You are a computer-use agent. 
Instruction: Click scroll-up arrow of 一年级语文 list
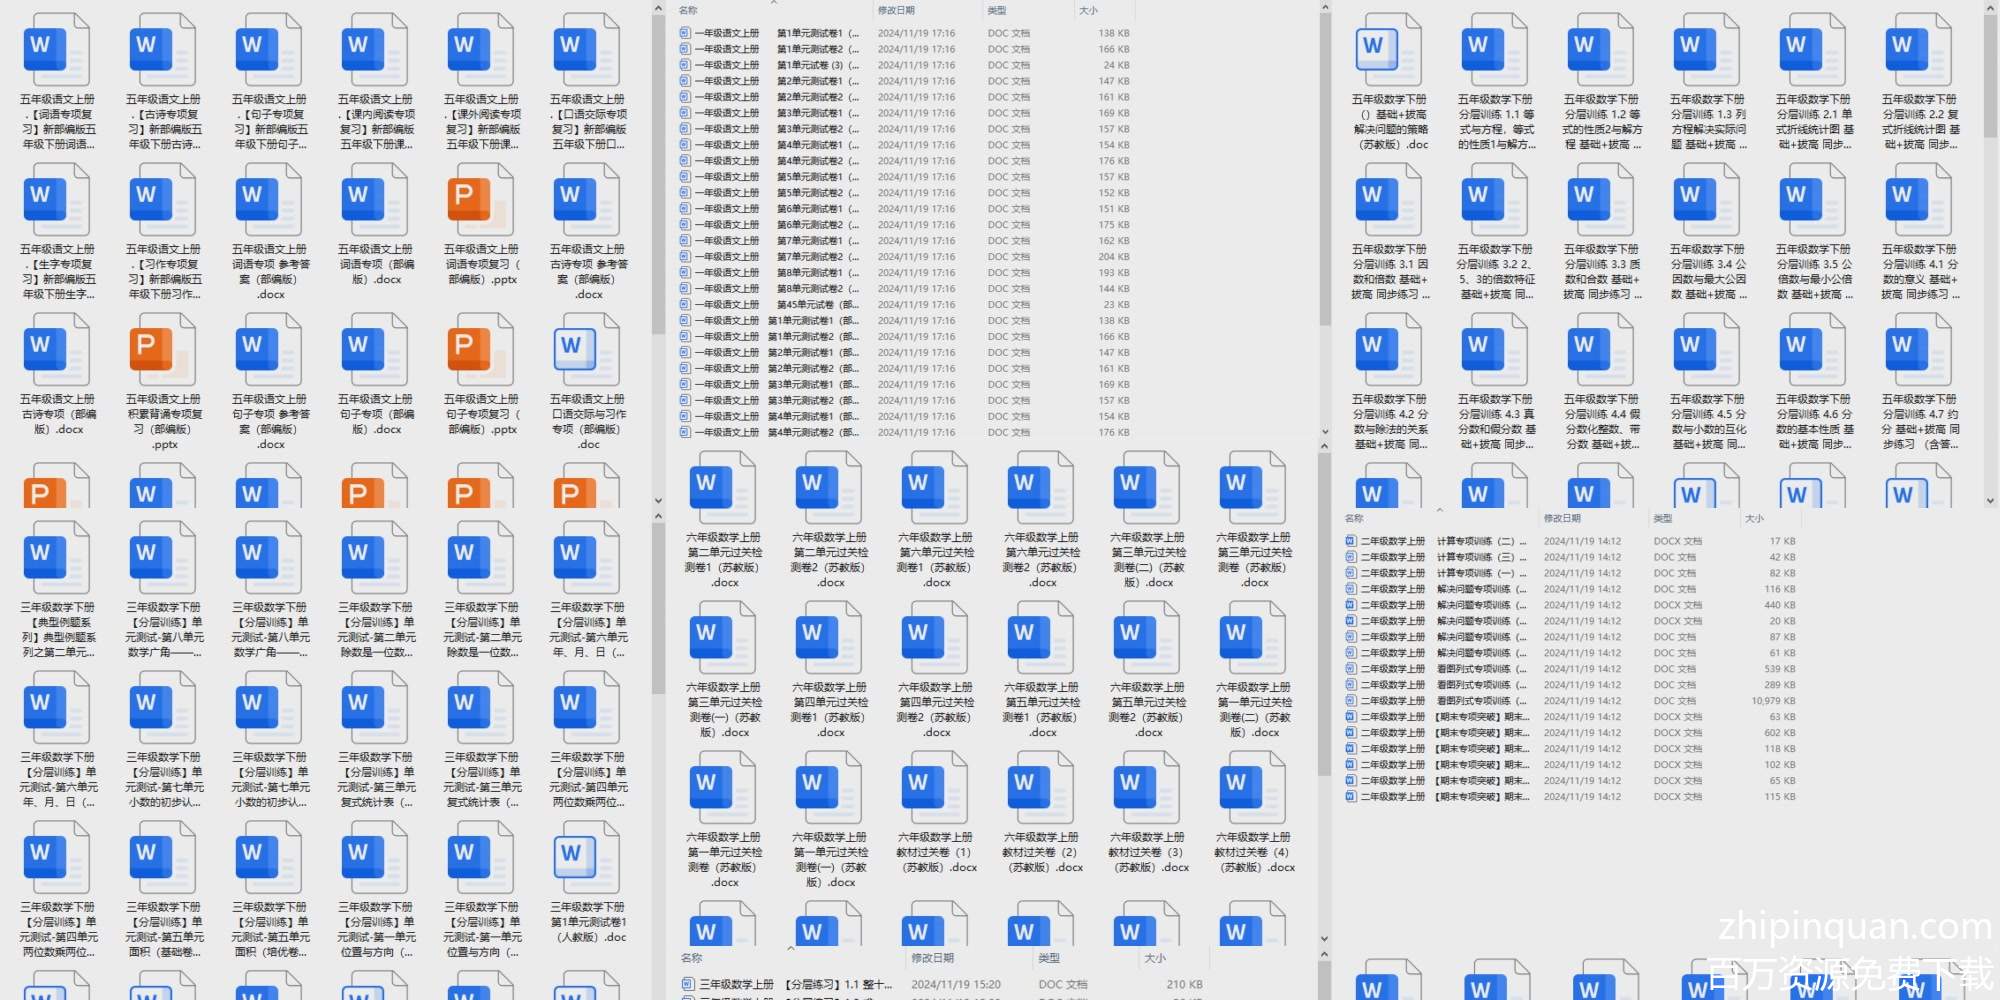click(1325, 8)
